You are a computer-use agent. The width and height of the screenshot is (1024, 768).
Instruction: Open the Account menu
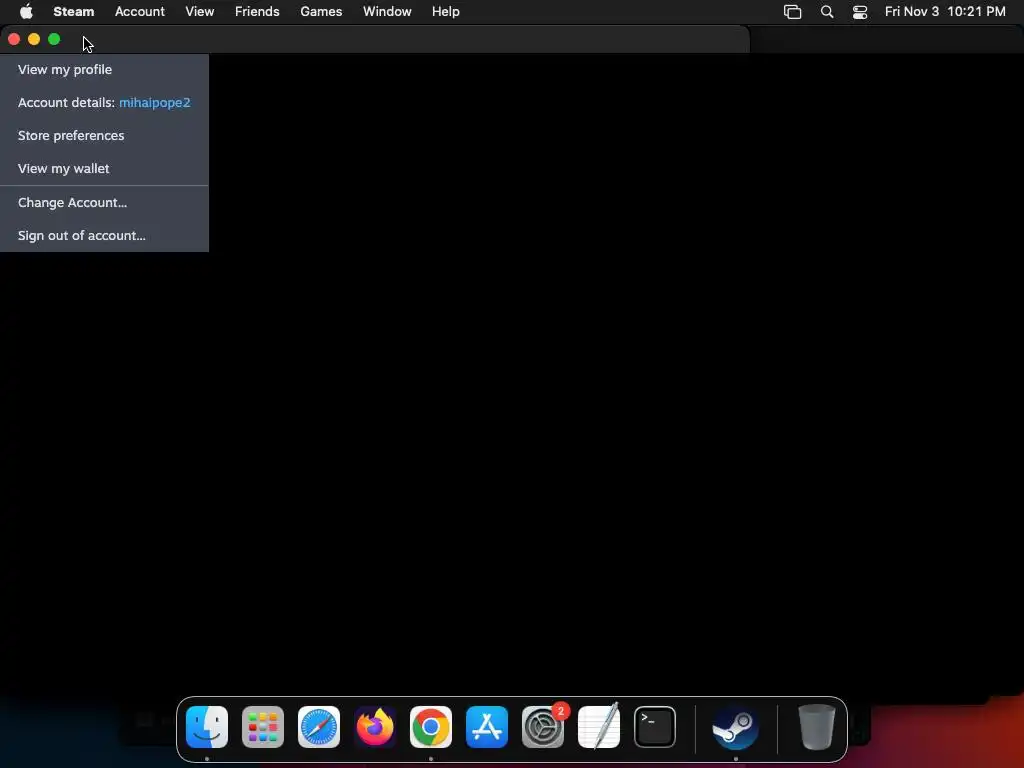[140, 12]
